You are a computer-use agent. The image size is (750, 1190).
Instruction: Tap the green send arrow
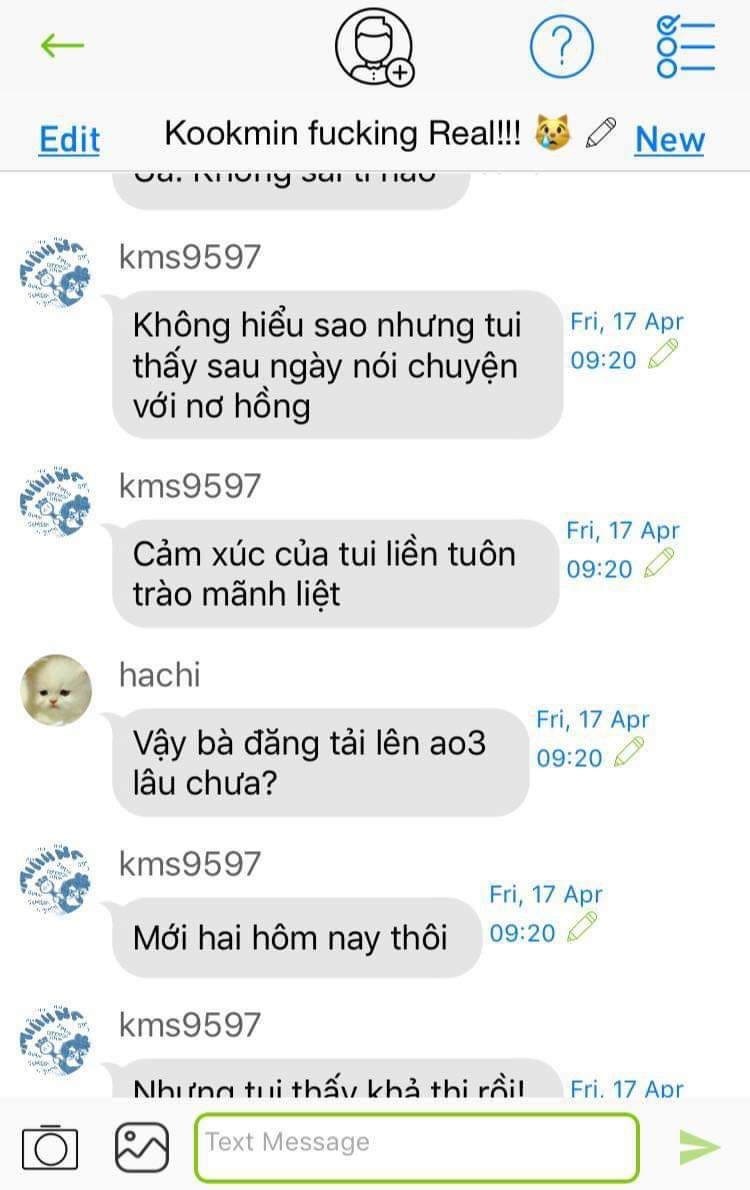699,1147
